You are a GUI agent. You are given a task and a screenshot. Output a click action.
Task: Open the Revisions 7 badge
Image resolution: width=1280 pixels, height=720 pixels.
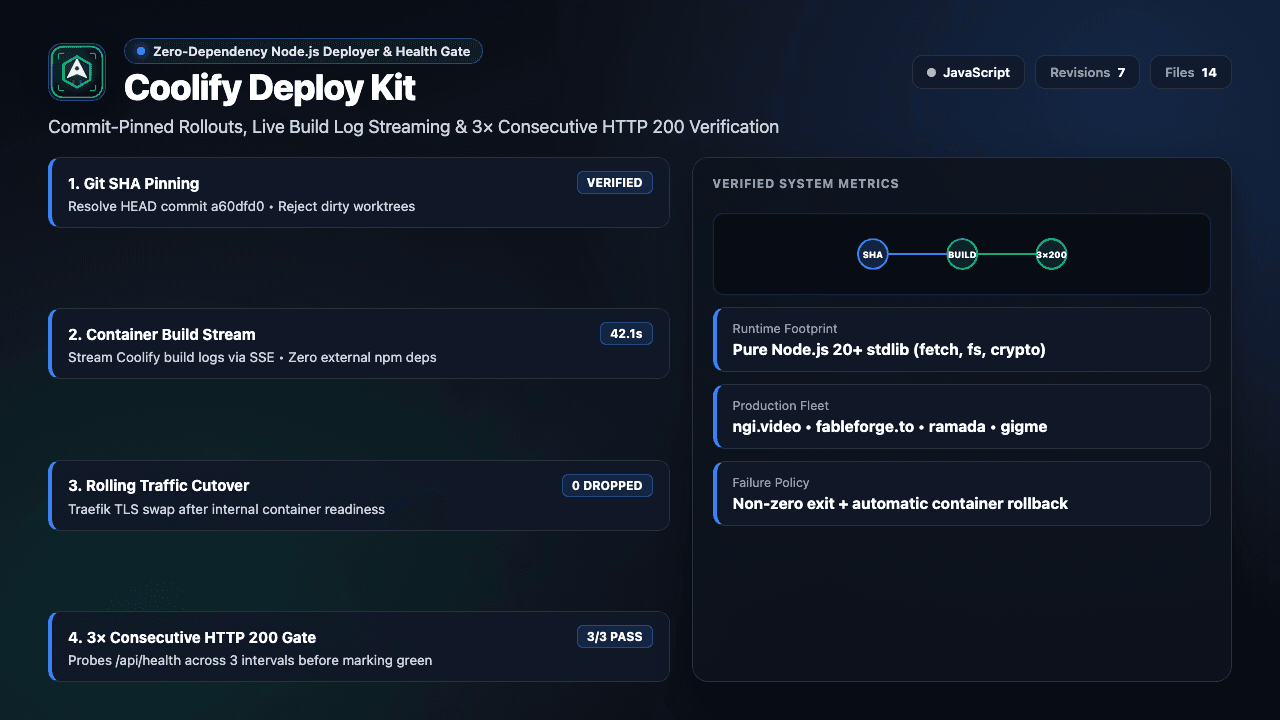click(x=1087, y=72)
